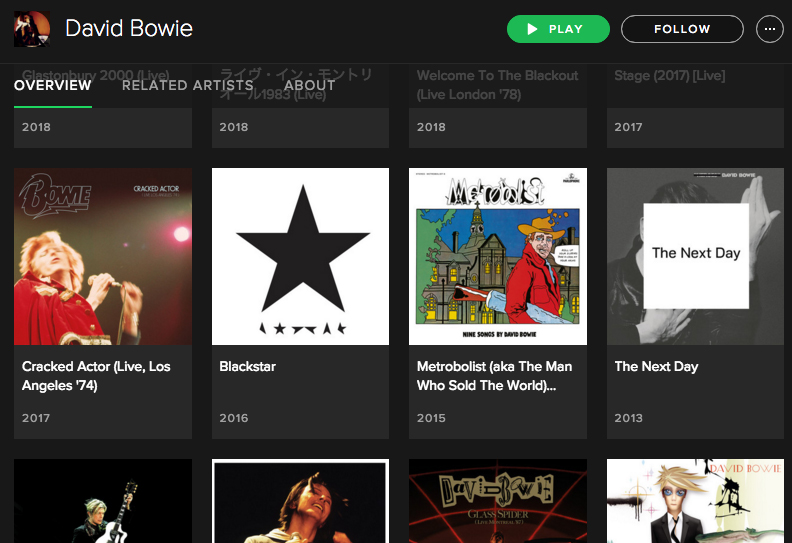The width and height of the screenshot is (792, 543).
Task: Click the 'Metrobolist (aka The Man Who Sold The World)' title
Action: (x=494, y=376)
